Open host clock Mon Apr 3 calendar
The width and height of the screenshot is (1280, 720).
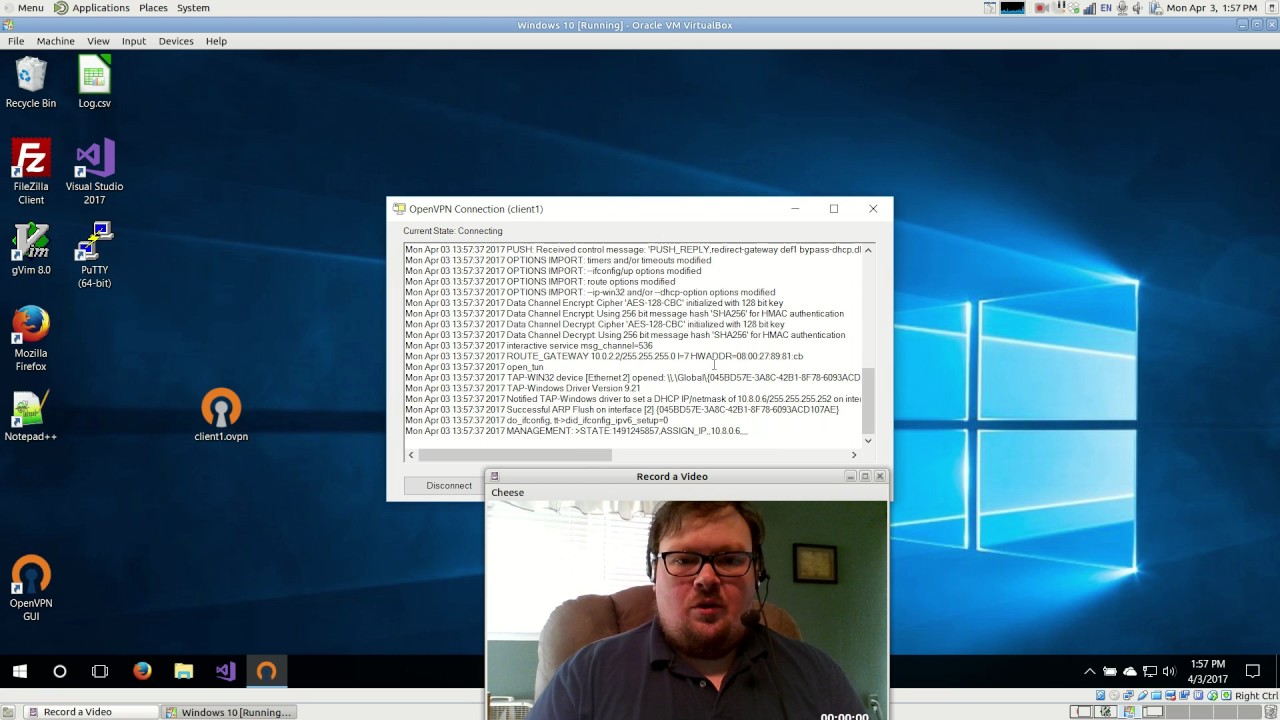coord(1211,8)
